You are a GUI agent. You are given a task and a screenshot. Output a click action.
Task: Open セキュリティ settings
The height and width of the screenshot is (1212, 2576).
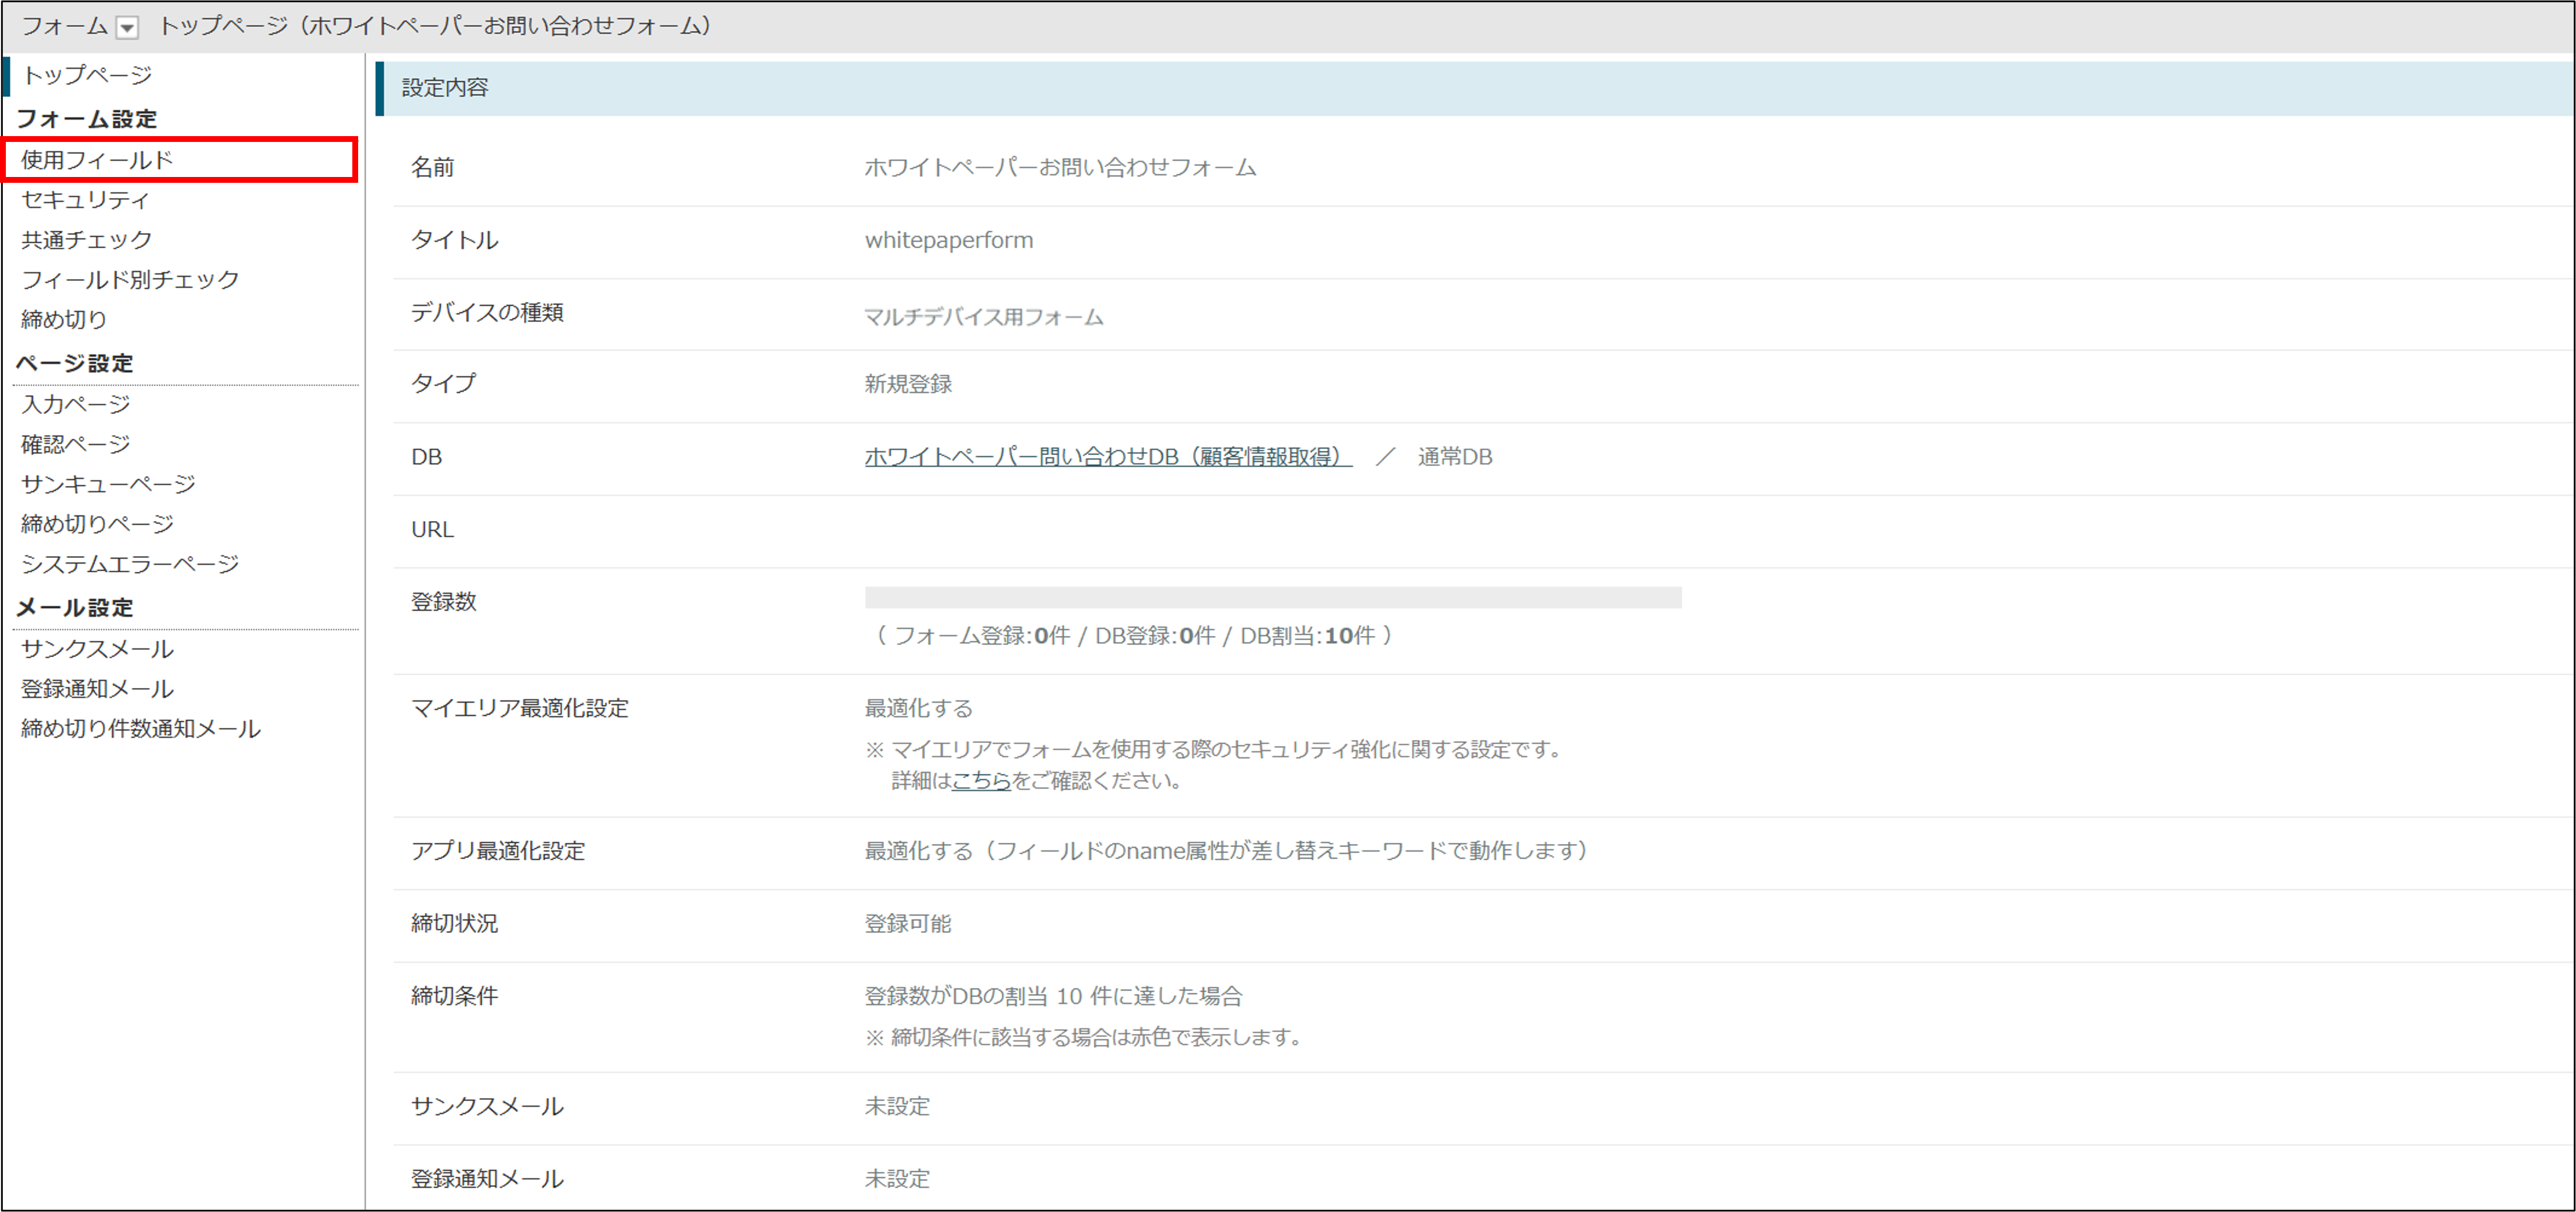tap(86, 200)
